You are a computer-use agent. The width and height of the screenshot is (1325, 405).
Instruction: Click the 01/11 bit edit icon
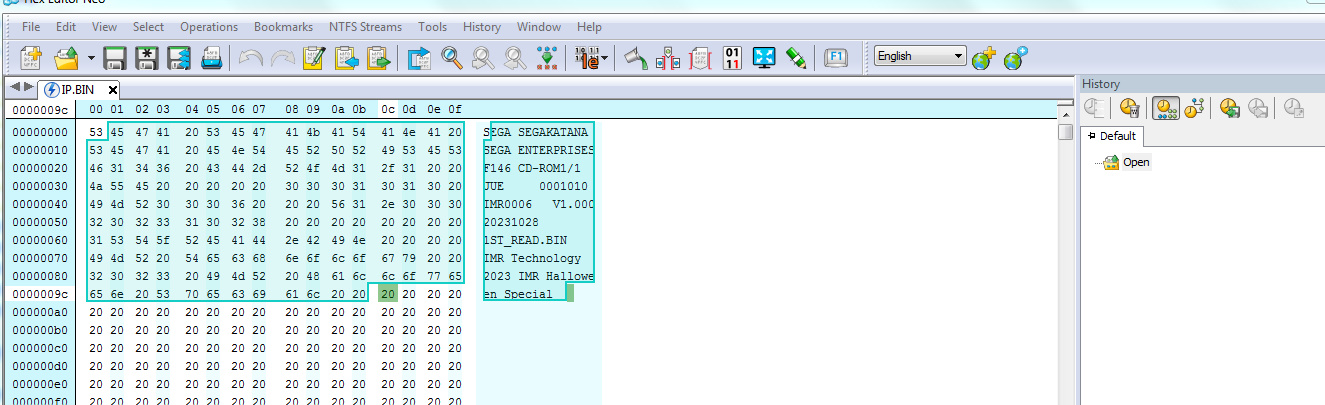732,58
